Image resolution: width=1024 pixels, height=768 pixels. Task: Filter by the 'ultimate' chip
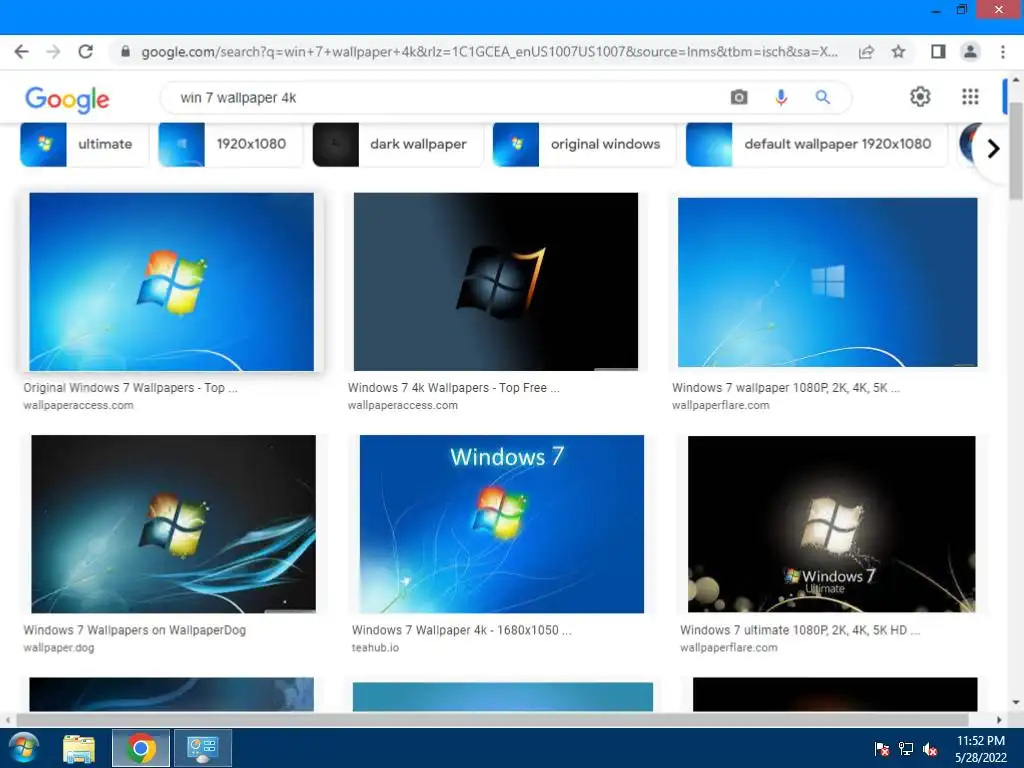84,144
